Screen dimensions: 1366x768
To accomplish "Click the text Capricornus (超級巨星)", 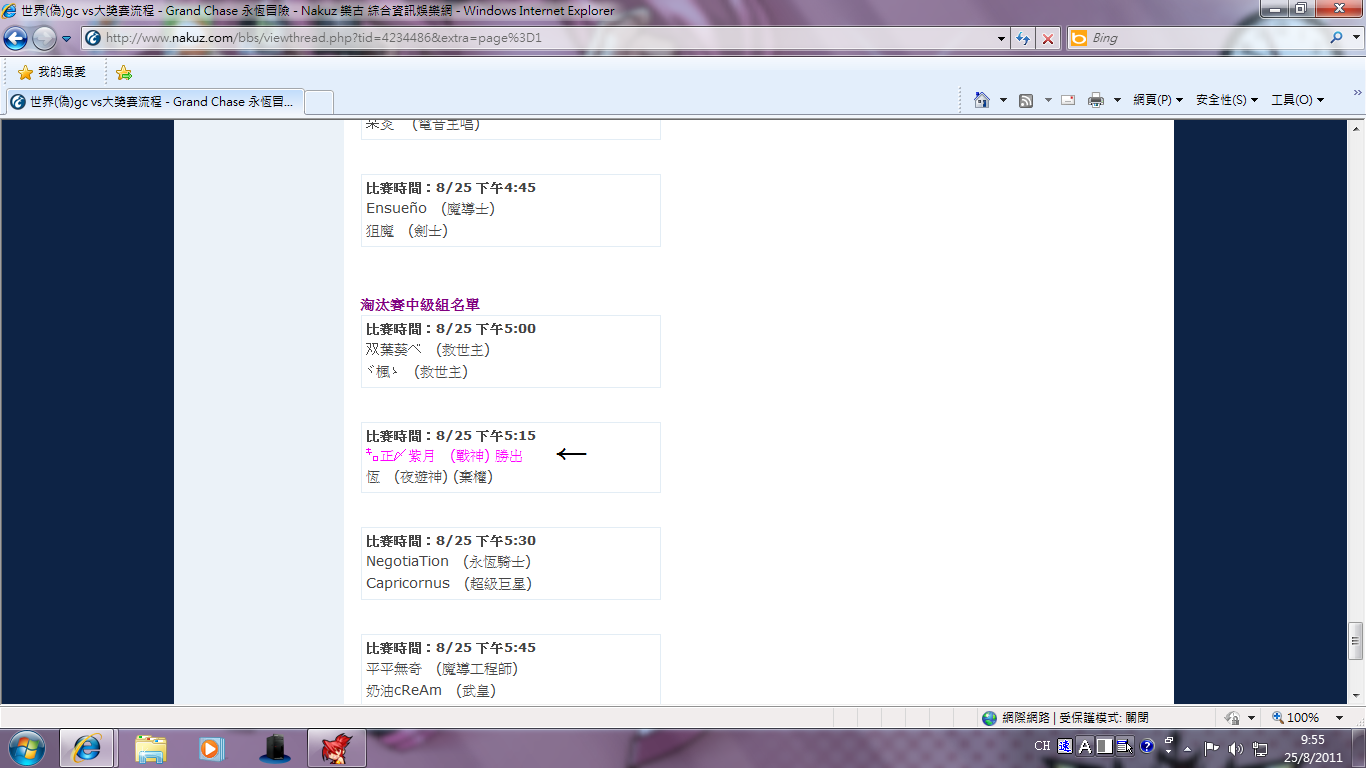I will tap(449, 584).
